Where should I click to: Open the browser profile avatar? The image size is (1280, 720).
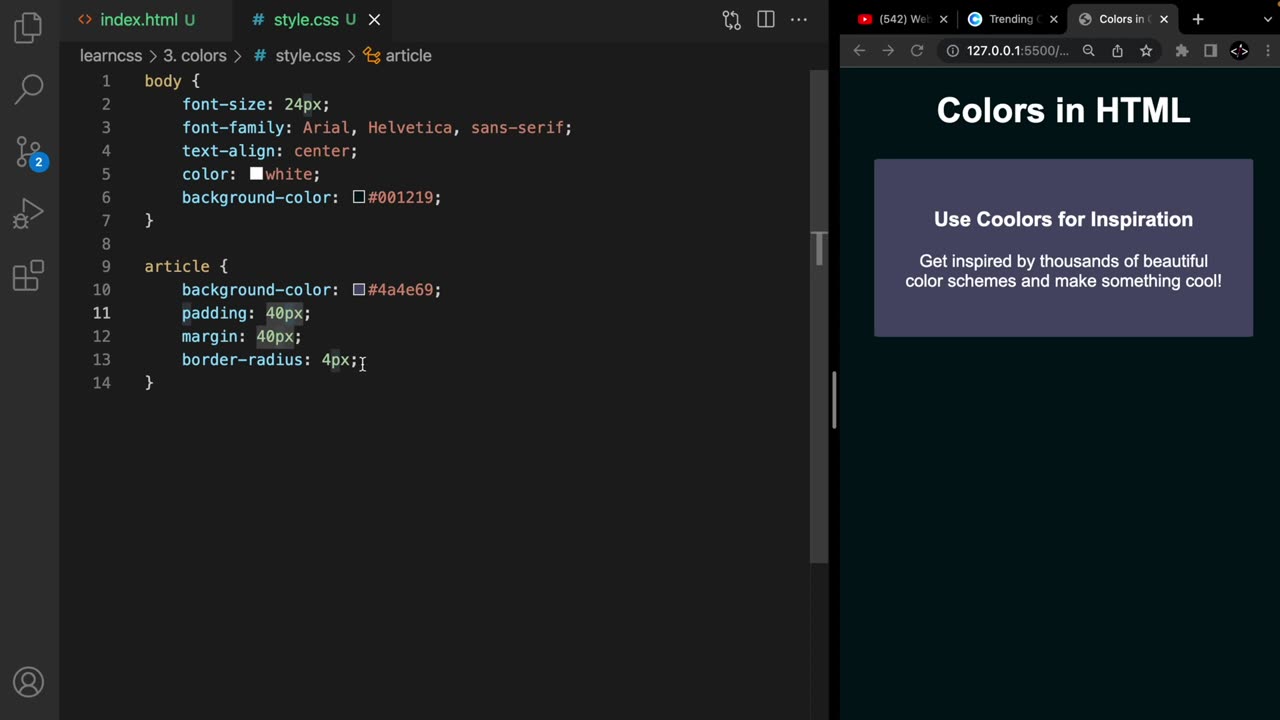[x=1239, y=51]
